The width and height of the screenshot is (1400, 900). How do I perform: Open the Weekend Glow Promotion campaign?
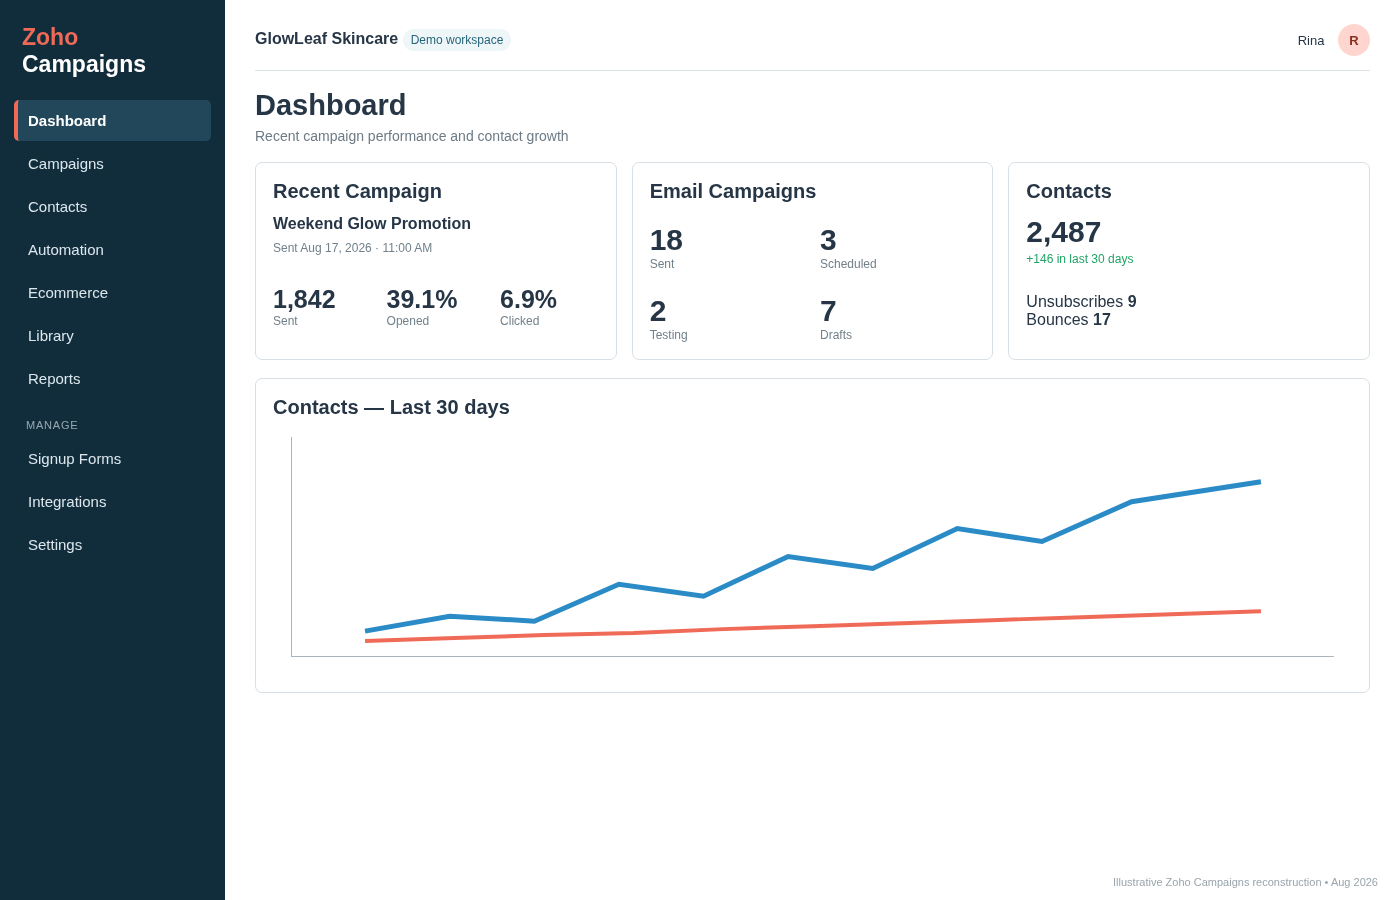click(372, 223)
